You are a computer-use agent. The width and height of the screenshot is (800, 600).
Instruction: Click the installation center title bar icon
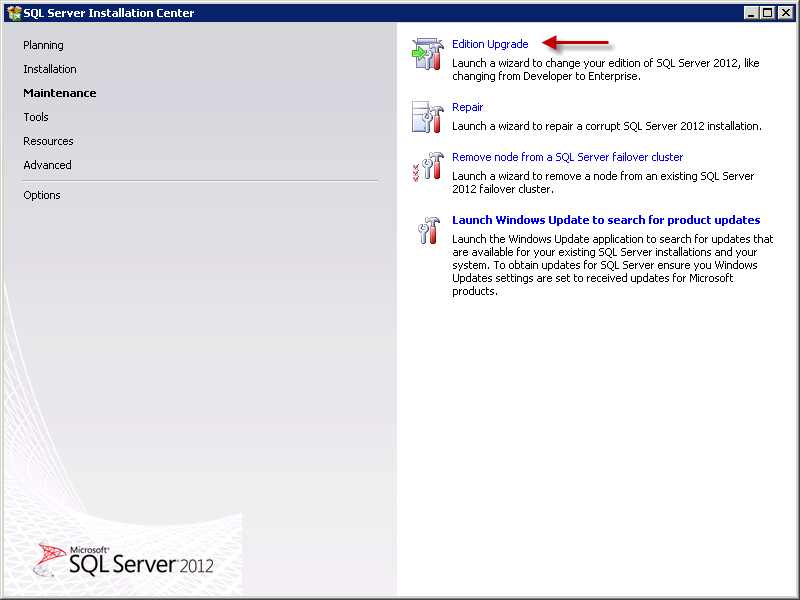tap(13, 13)
